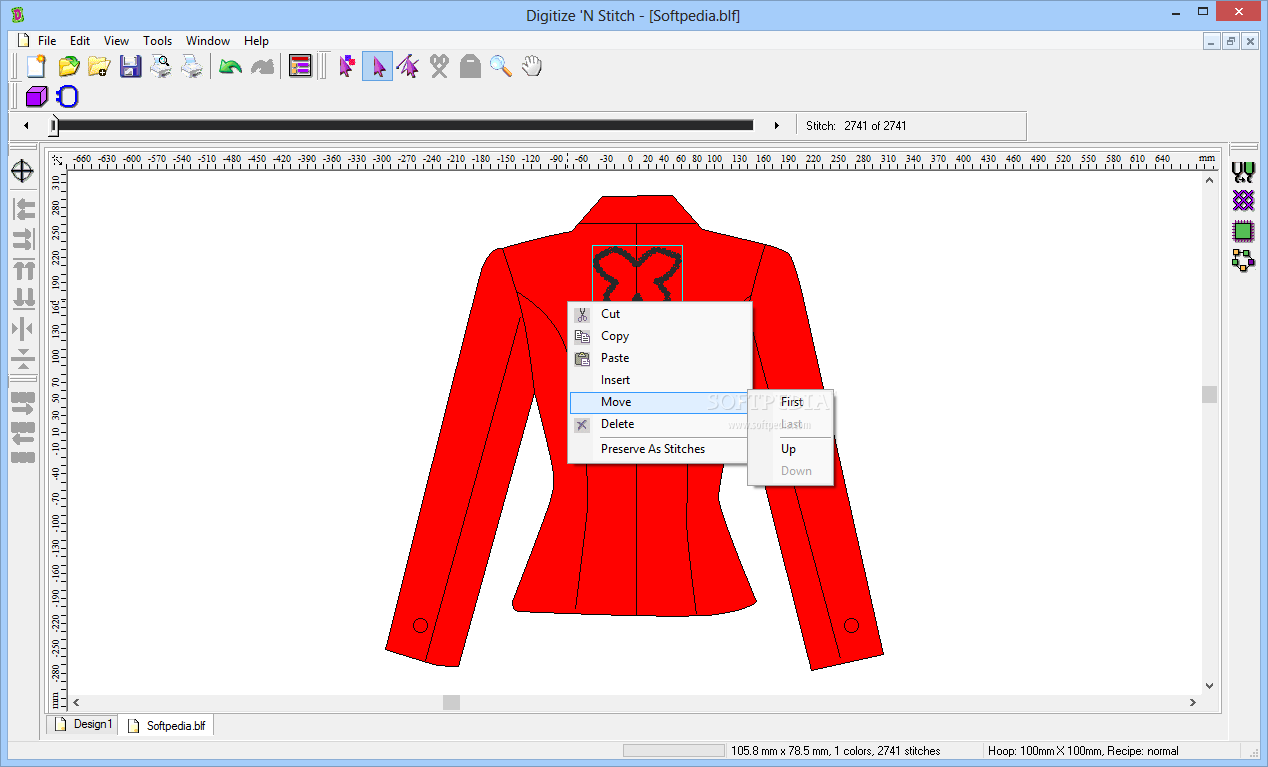
Task: Select Preserve As Stitches option
Action: 659,449
